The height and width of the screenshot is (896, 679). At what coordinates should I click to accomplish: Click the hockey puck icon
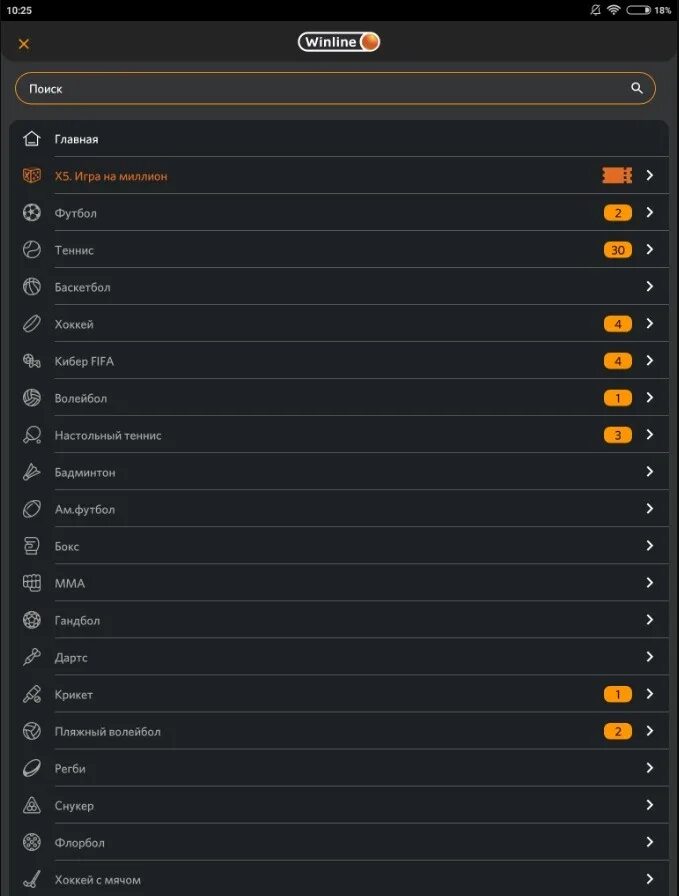32,324
